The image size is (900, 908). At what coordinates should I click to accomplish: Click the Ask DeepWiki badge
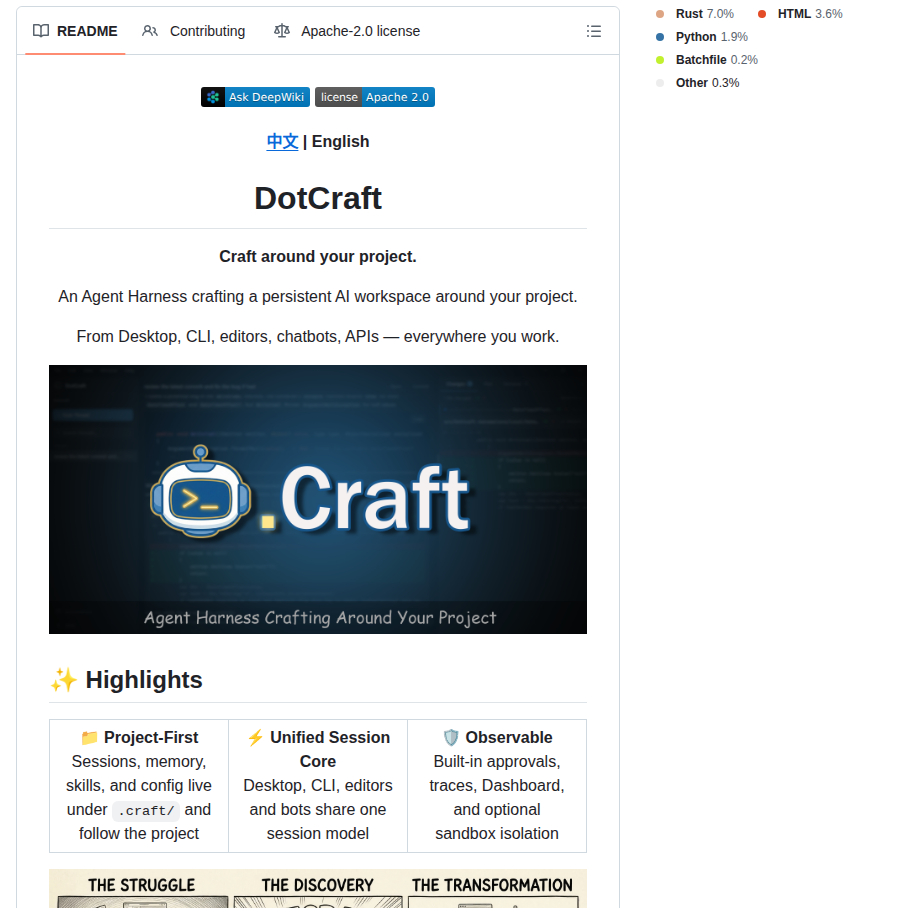[x=255, y=97]
